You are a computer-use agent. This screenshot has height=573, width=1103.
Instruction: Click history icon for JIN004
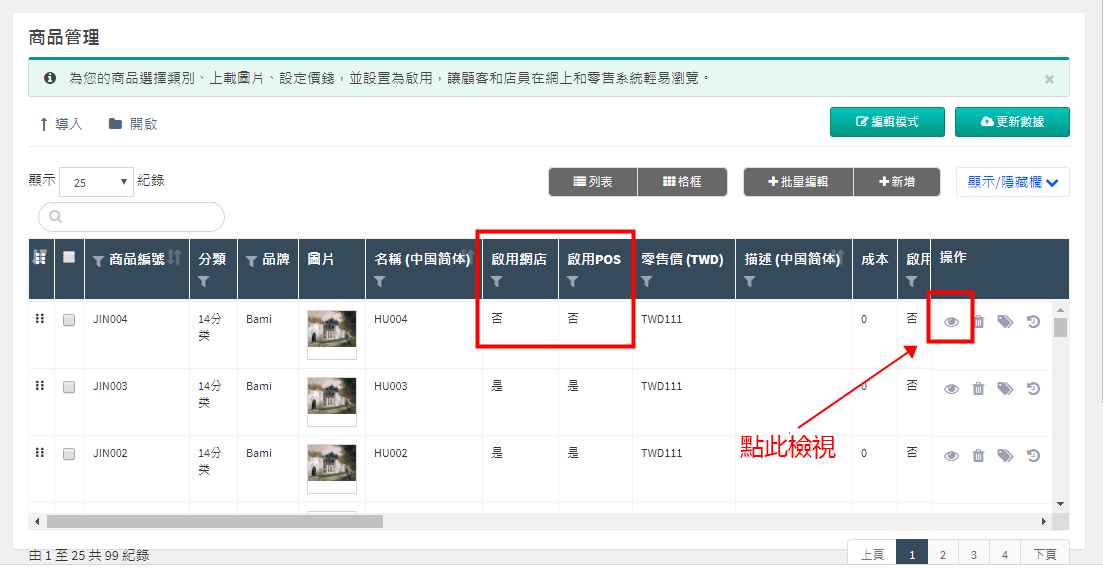[1033, 322]
